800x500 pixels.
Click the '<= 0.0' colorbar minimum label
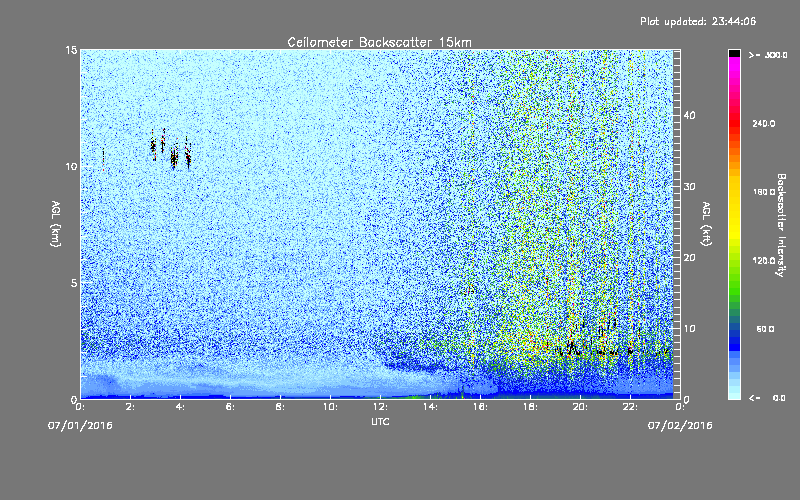767,398
